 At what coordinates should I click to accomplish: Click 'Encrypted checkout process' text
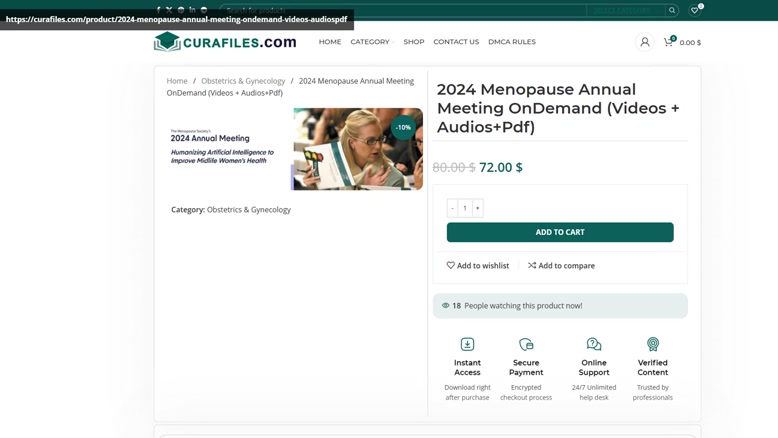pos(526,392)
